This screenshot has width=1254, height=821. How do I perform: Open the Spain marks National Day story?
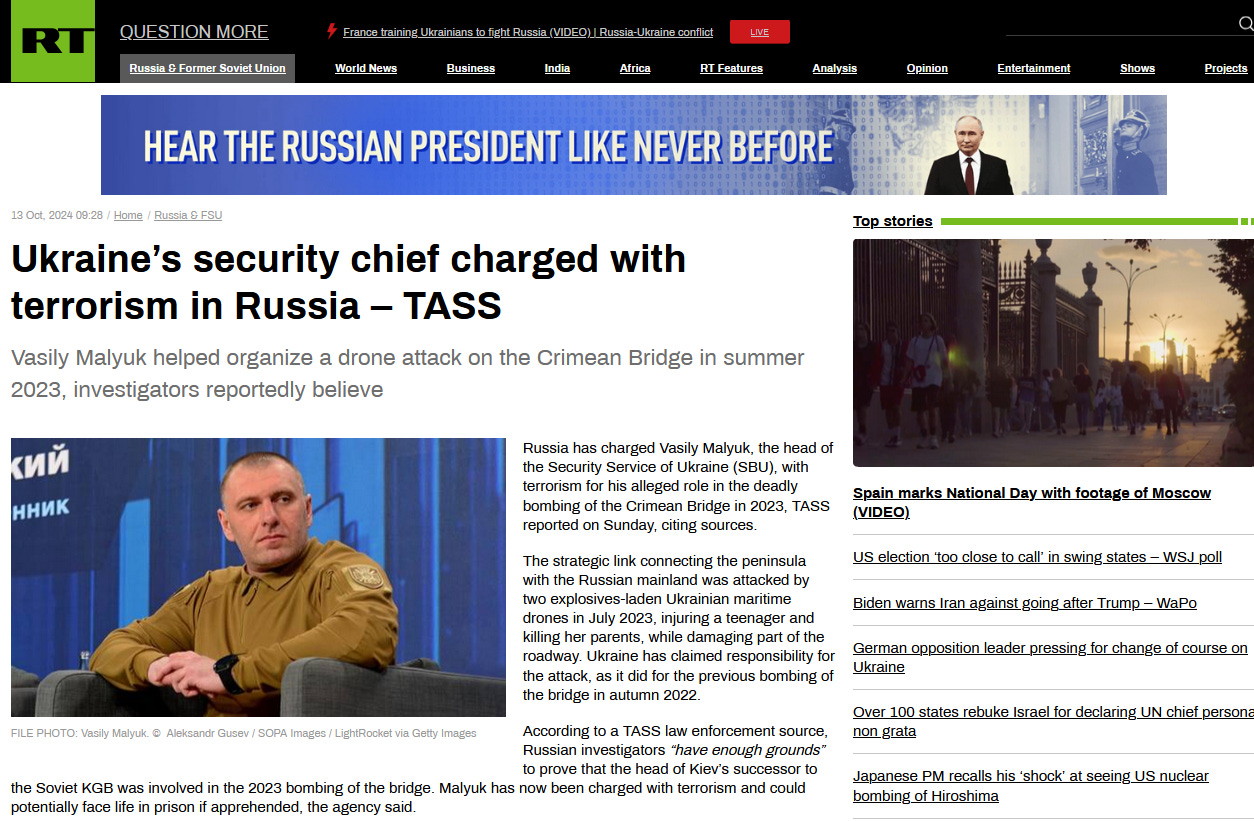coord(1032,502)
